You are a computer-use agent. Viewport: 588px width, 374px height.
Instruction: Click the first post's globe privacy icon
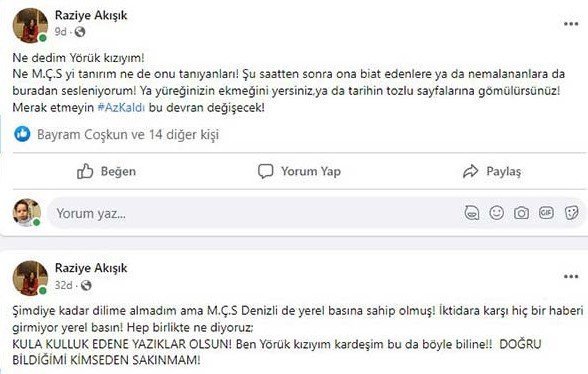point(80,32)
